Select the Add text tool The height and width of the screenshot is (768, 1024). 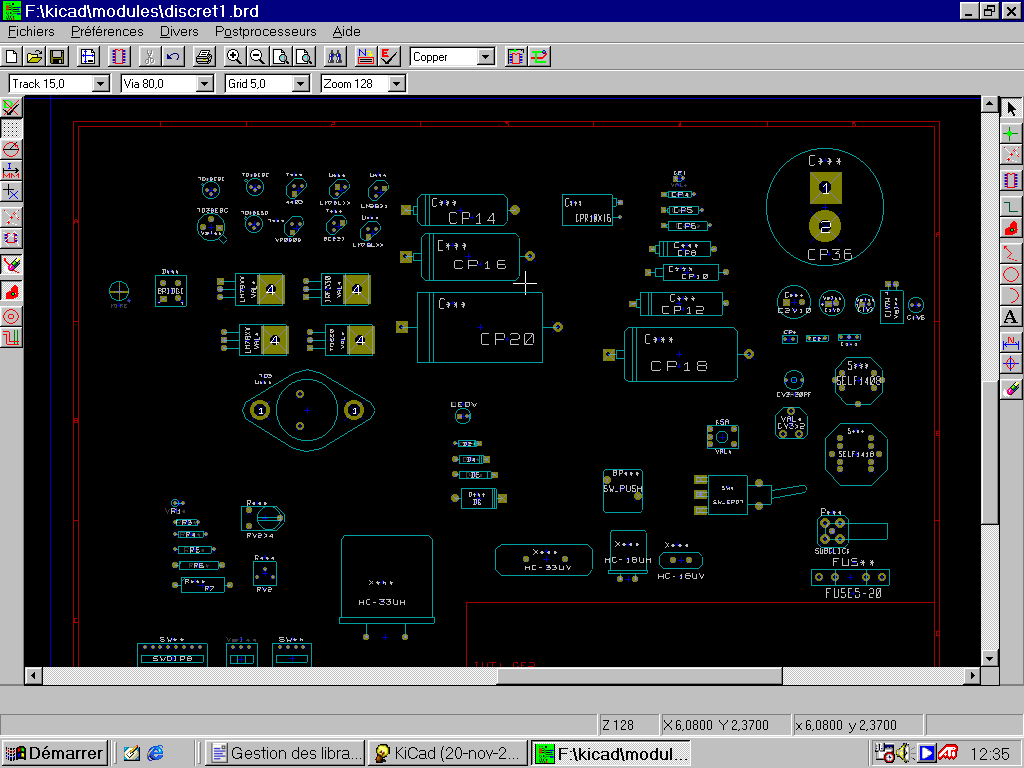click(x=1011, y=317)
